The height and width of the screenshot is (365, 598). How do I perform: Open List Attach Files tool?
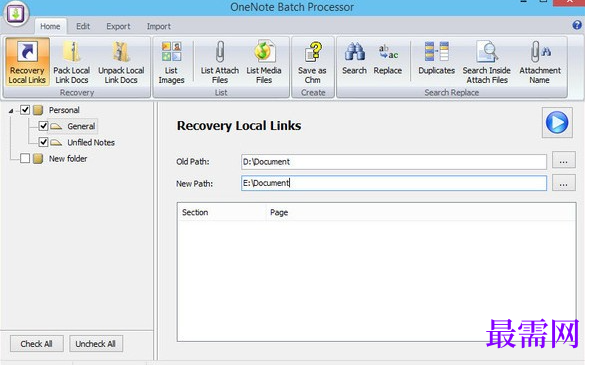point(220,62)
